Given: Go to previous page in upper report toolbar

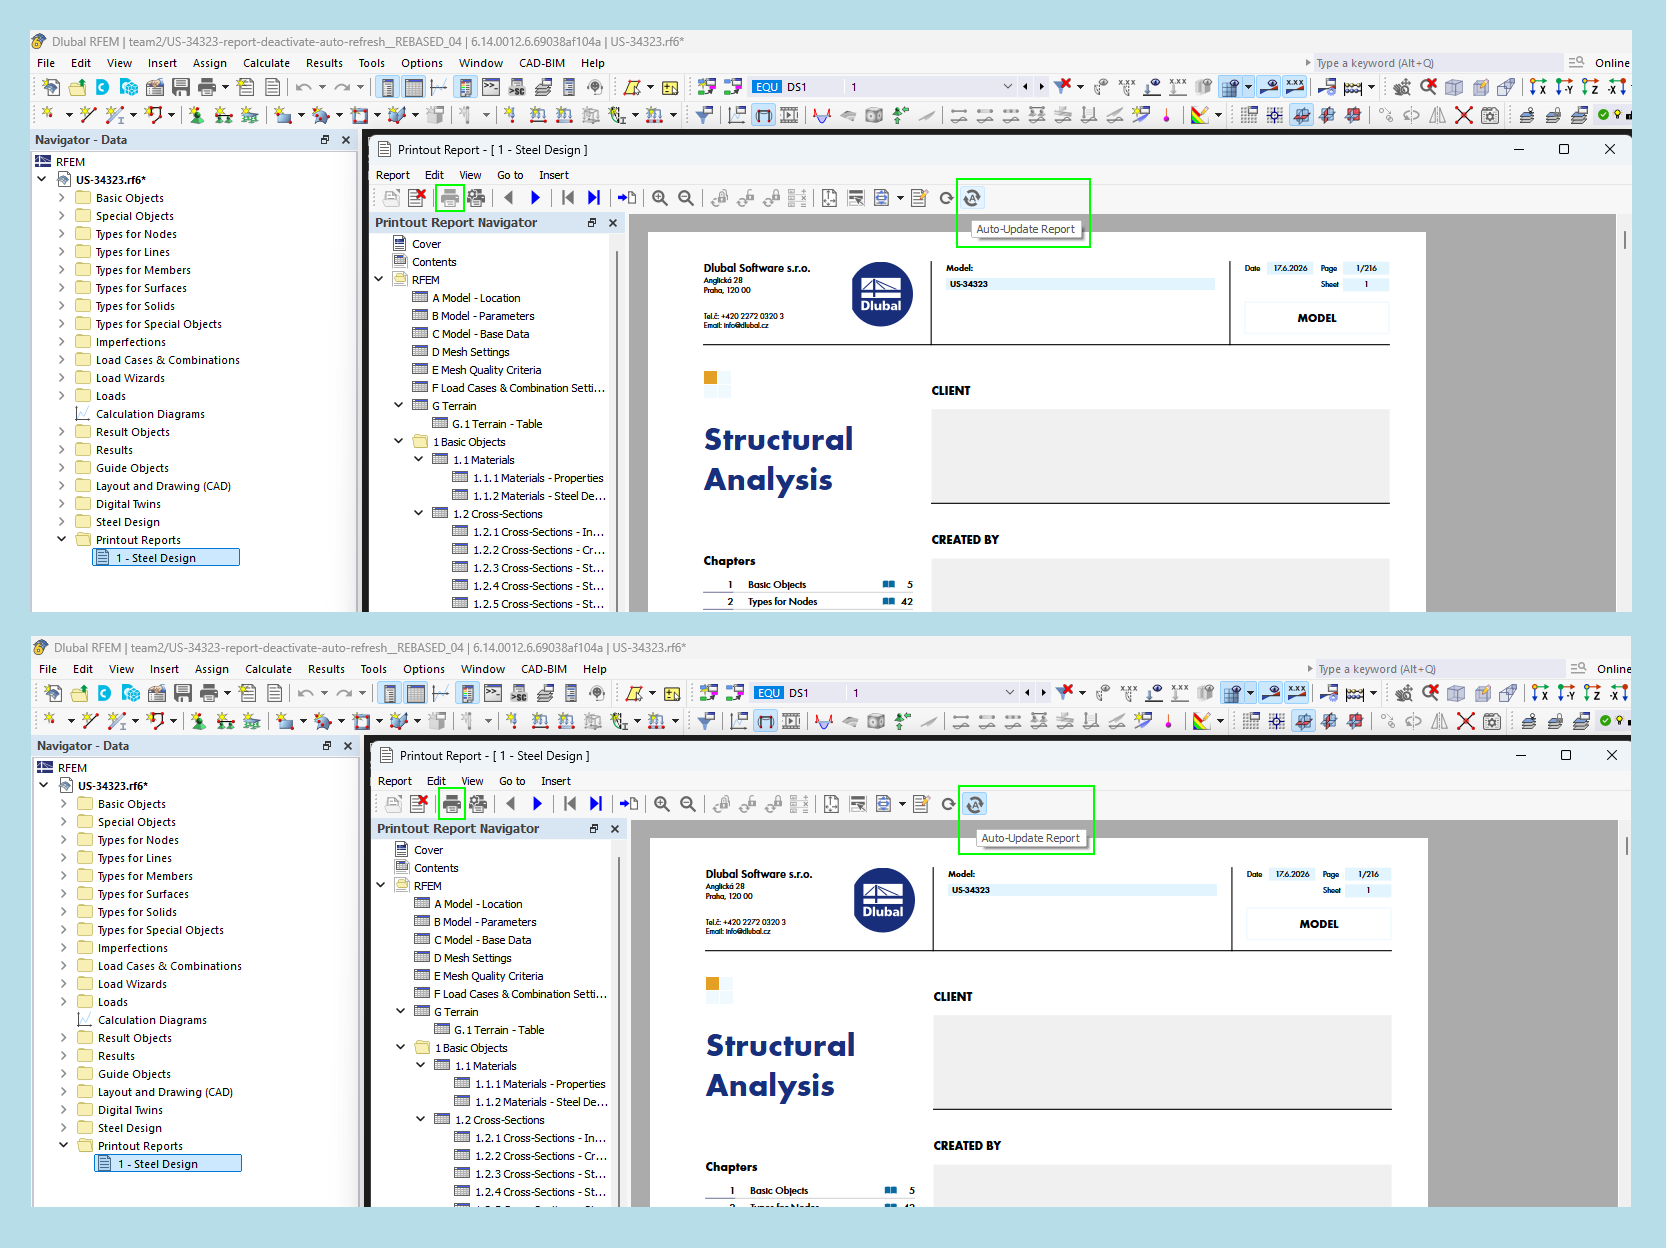Looking at the screenshot, I should 509,198.
